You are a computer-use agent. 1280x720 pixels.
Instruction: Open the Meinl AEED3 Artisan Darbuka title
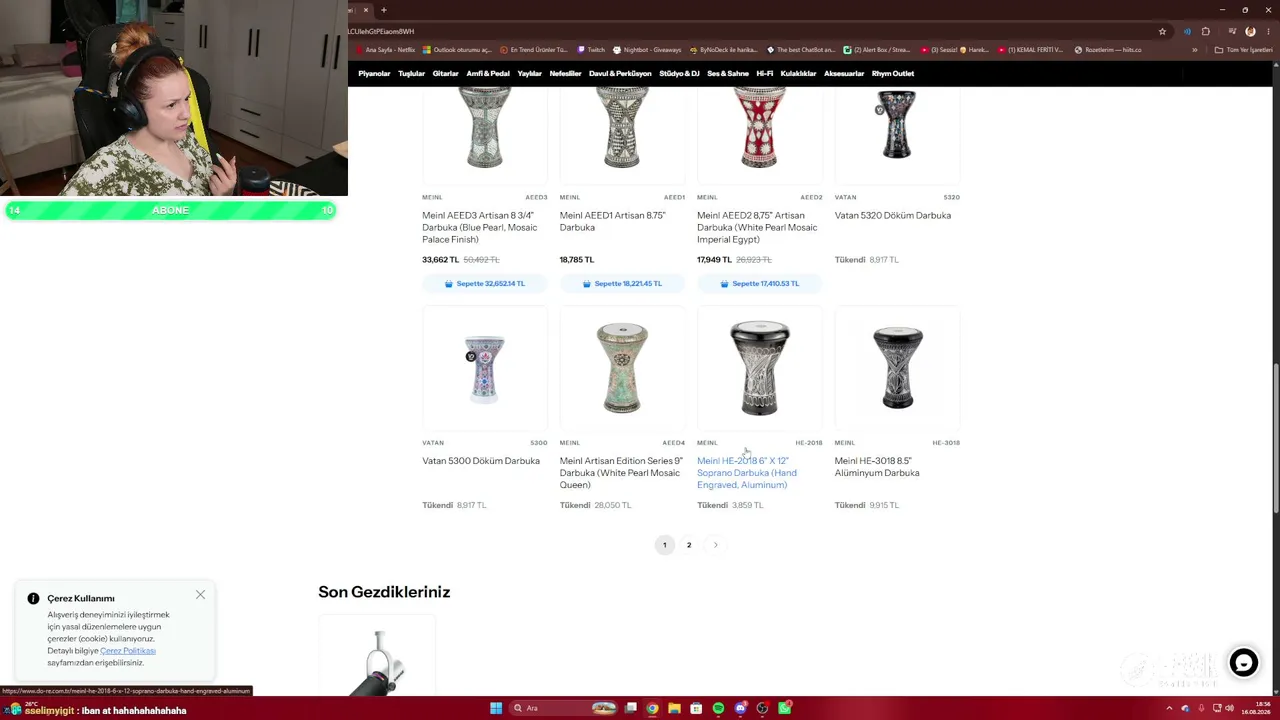481,228
